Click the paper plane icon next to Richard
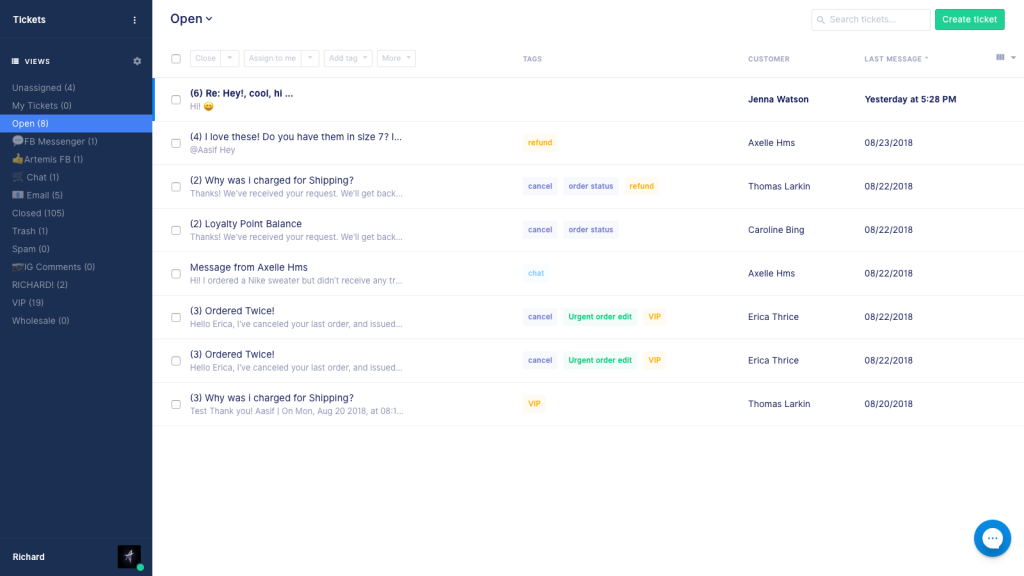1024x576 pixels. [x=128, y=556]
